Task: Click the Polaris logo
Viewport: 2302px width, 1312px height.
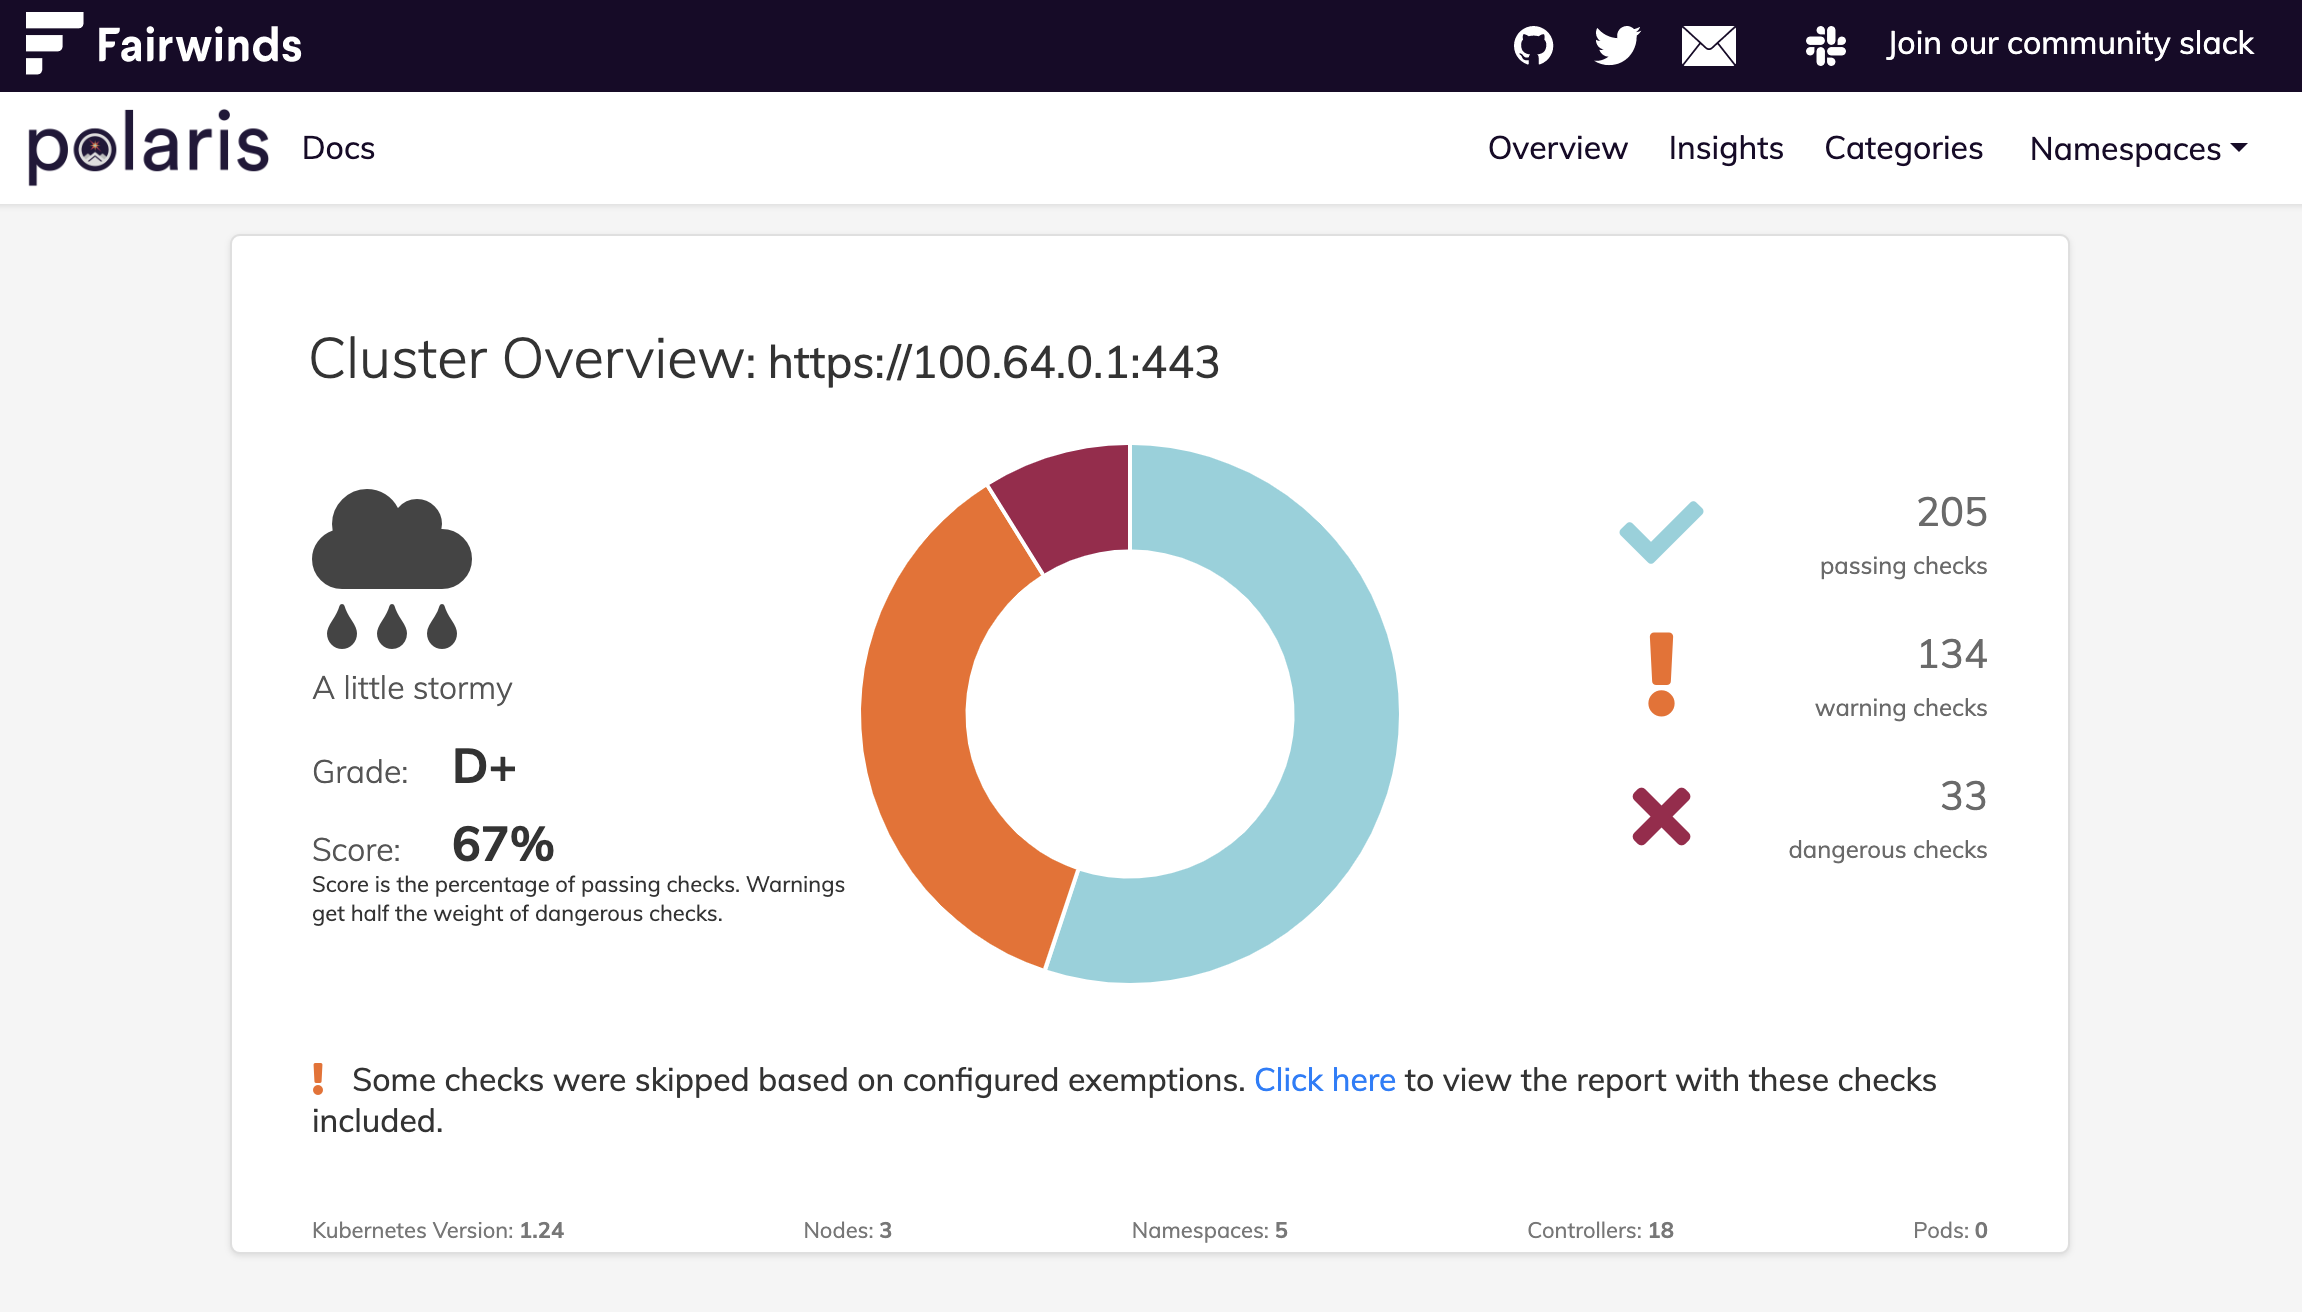Action: click(x=148, y=147)
